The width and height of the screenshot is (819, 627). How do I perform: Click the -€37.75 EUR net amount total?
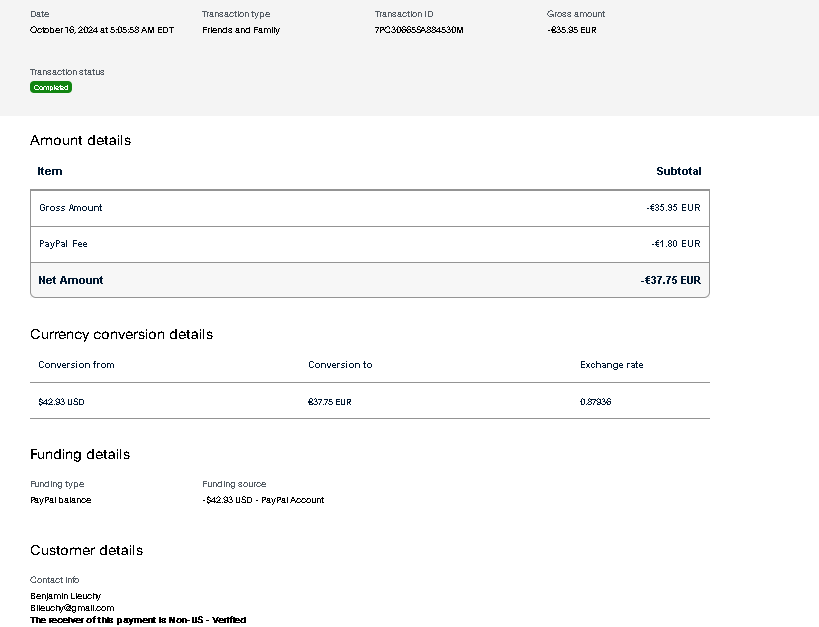coord(670,281)
